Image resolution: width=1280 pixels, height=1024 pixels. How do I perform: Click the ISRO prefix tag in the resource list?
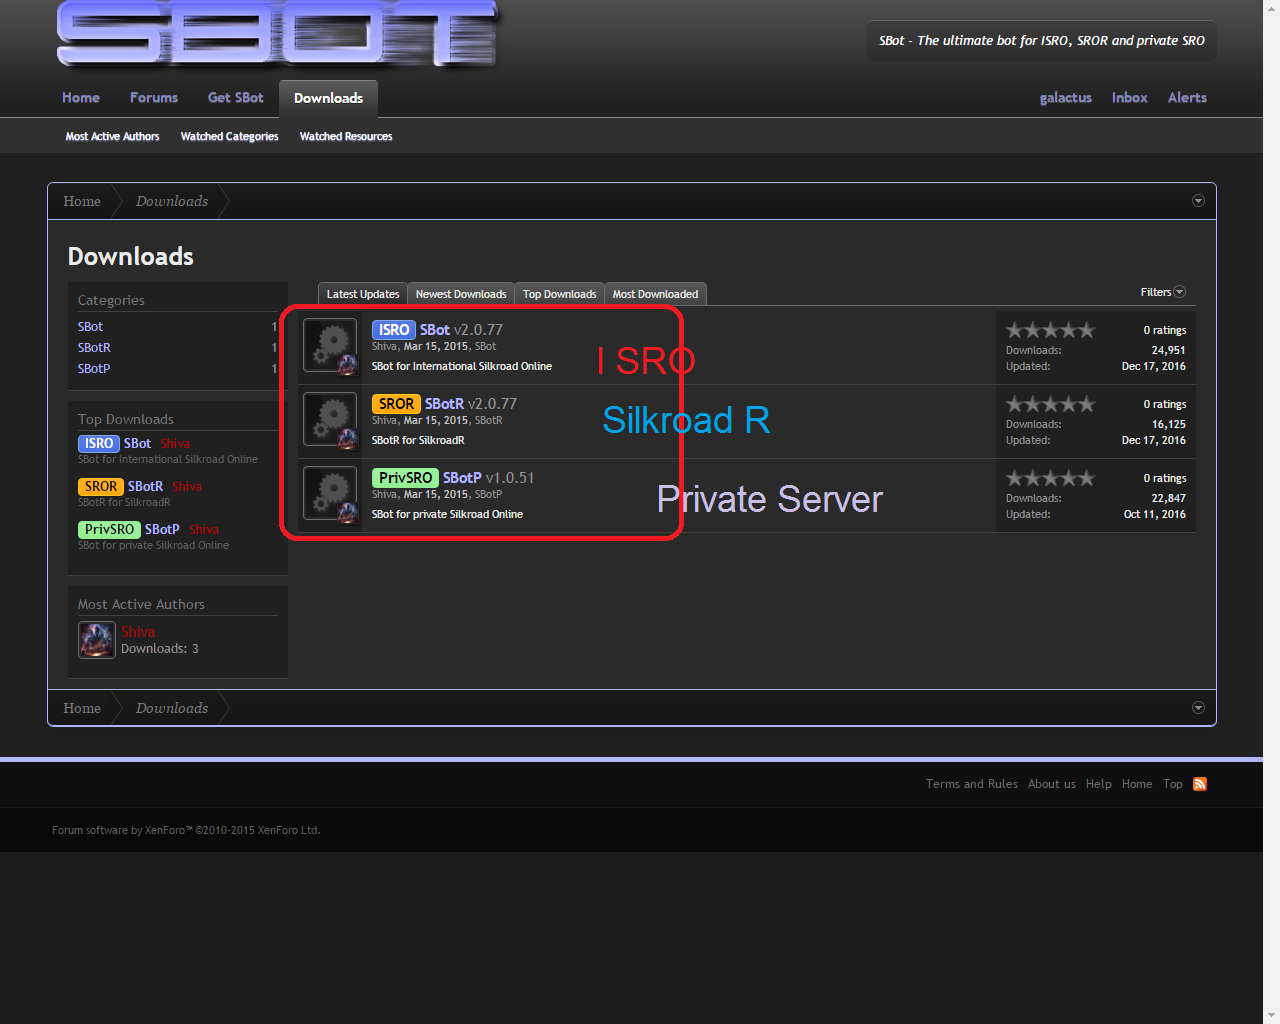tap(394, 330)
